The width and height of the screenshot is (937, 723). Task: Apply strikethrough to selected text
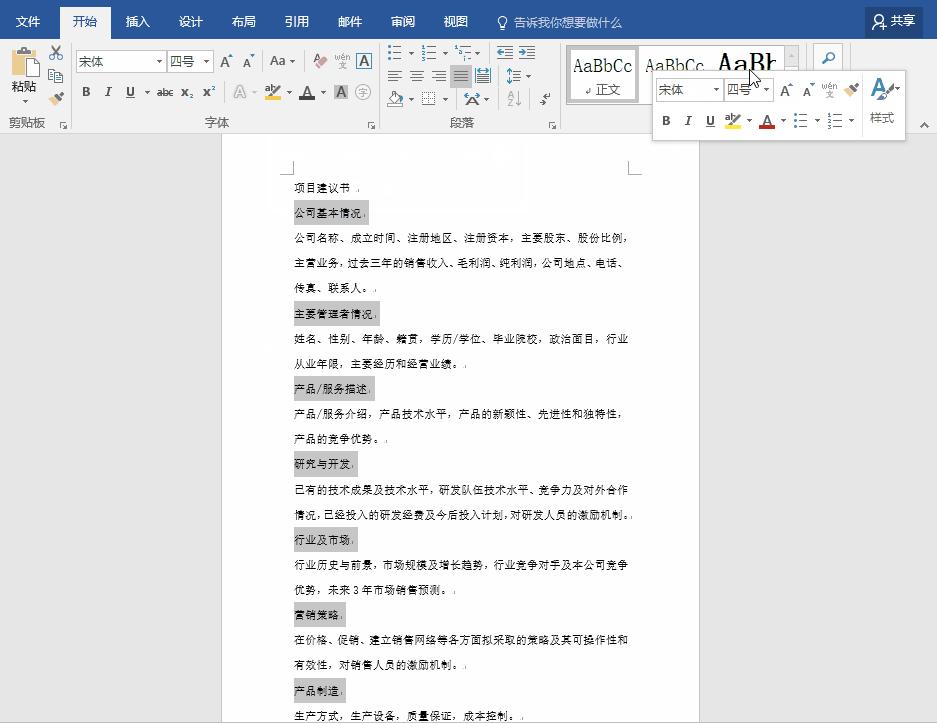coord(165,91)
